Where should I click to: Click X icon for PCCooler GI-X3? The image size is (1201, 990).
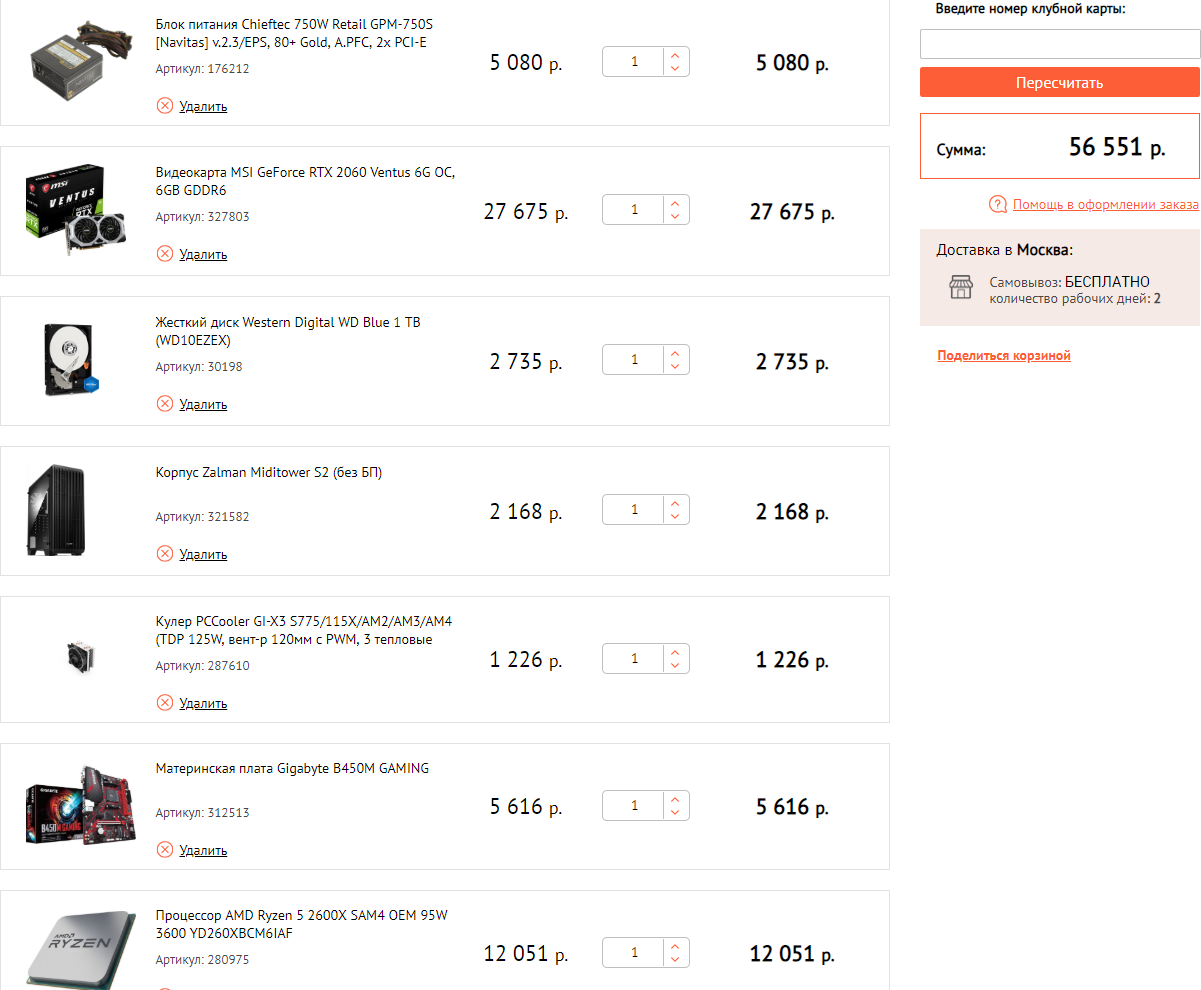click(x=165, y=703)
